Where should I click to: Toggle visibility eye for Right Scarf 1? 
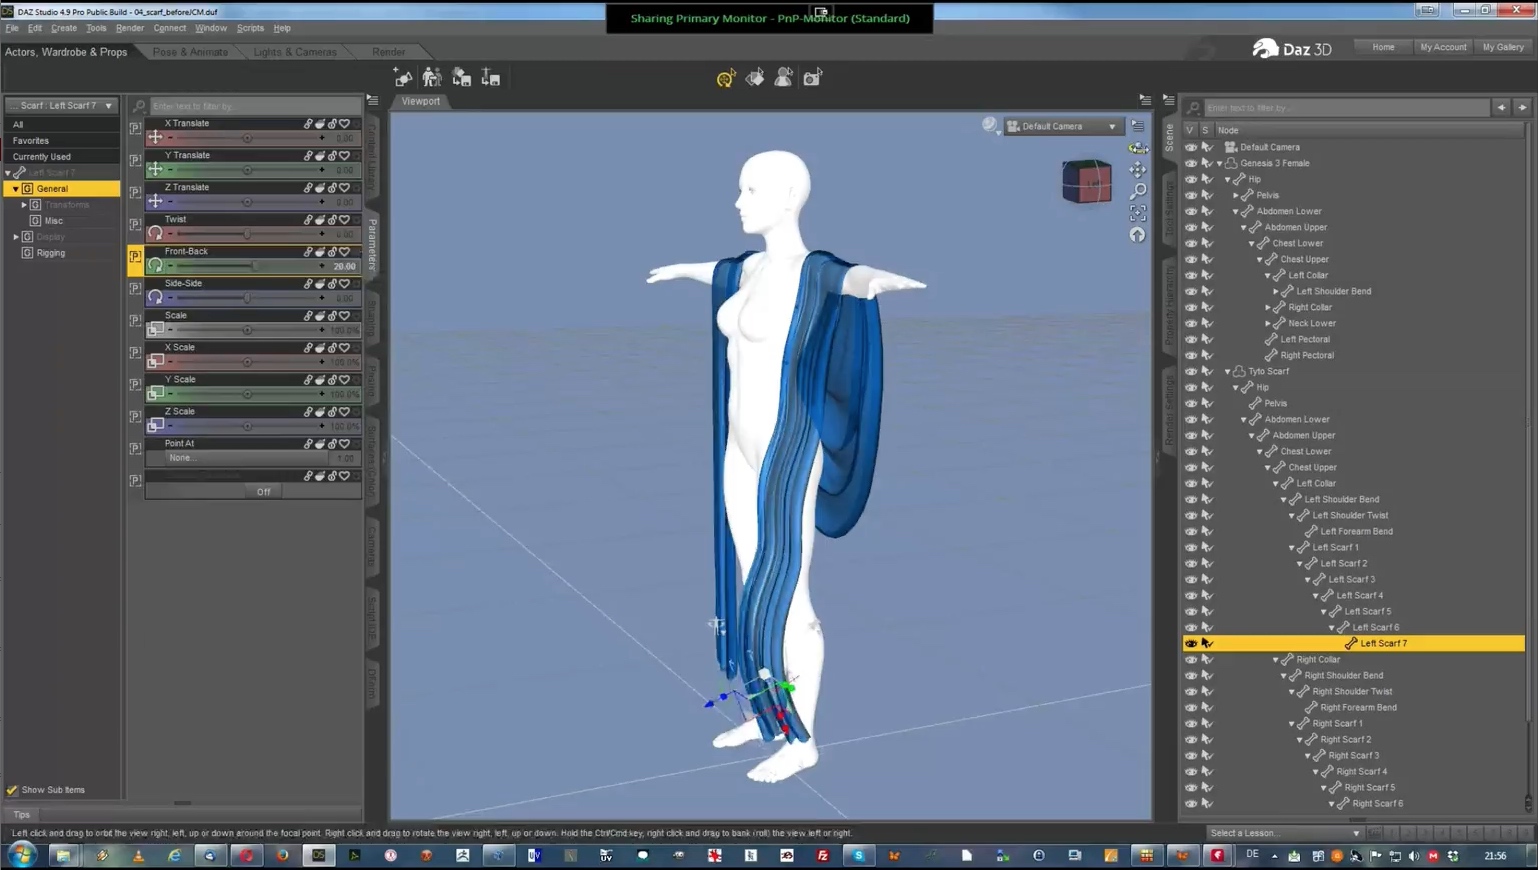pyautogui.click(x=1190, y=723)
